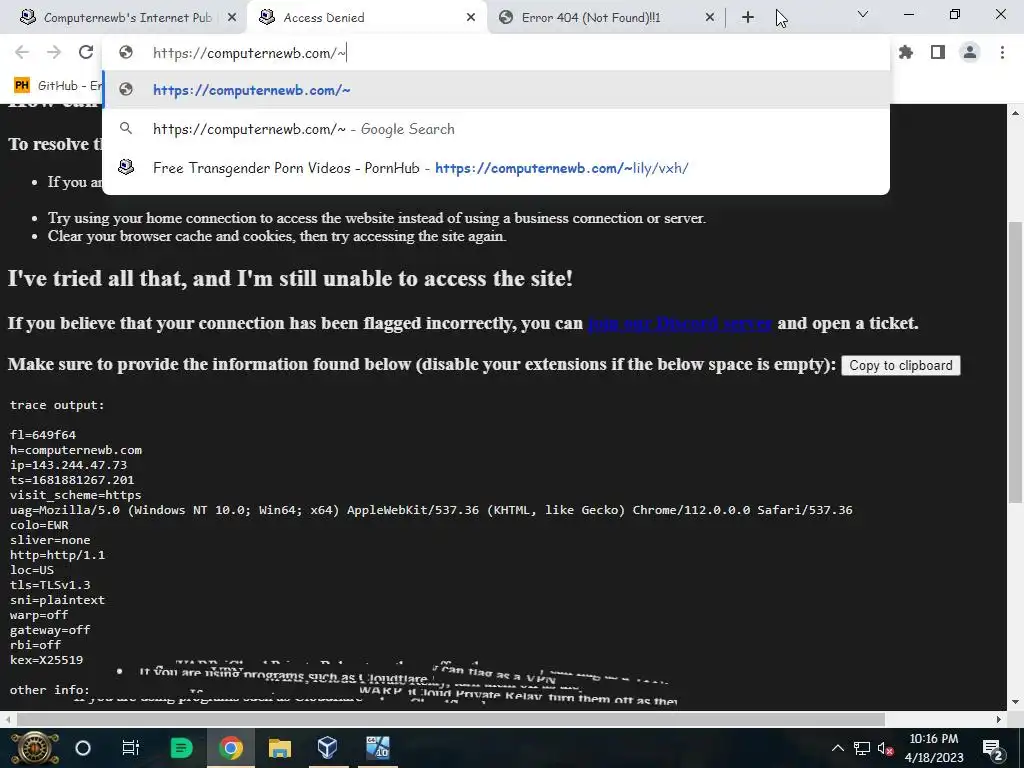Click the kex=X25519 trace line
Screen dimensions: 1024x768
(46, 660)
